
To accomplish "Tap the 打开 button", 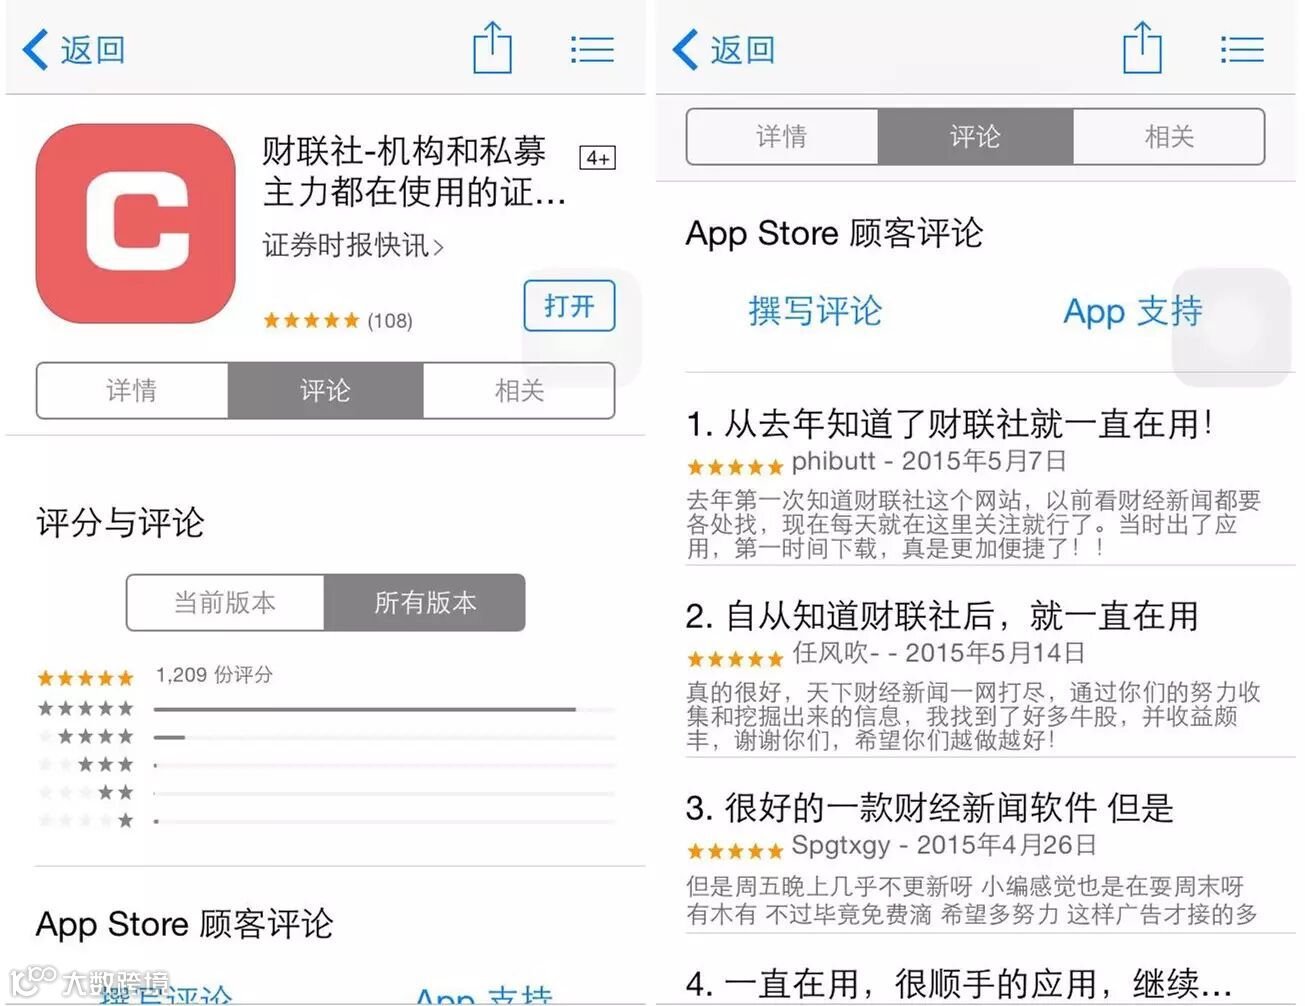I will (x=569, y=306).
